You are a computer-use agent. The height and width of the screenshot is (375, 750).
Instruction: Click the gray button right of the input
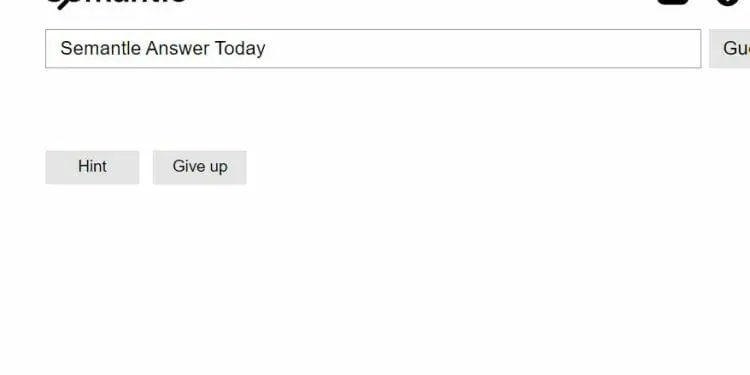729,49
